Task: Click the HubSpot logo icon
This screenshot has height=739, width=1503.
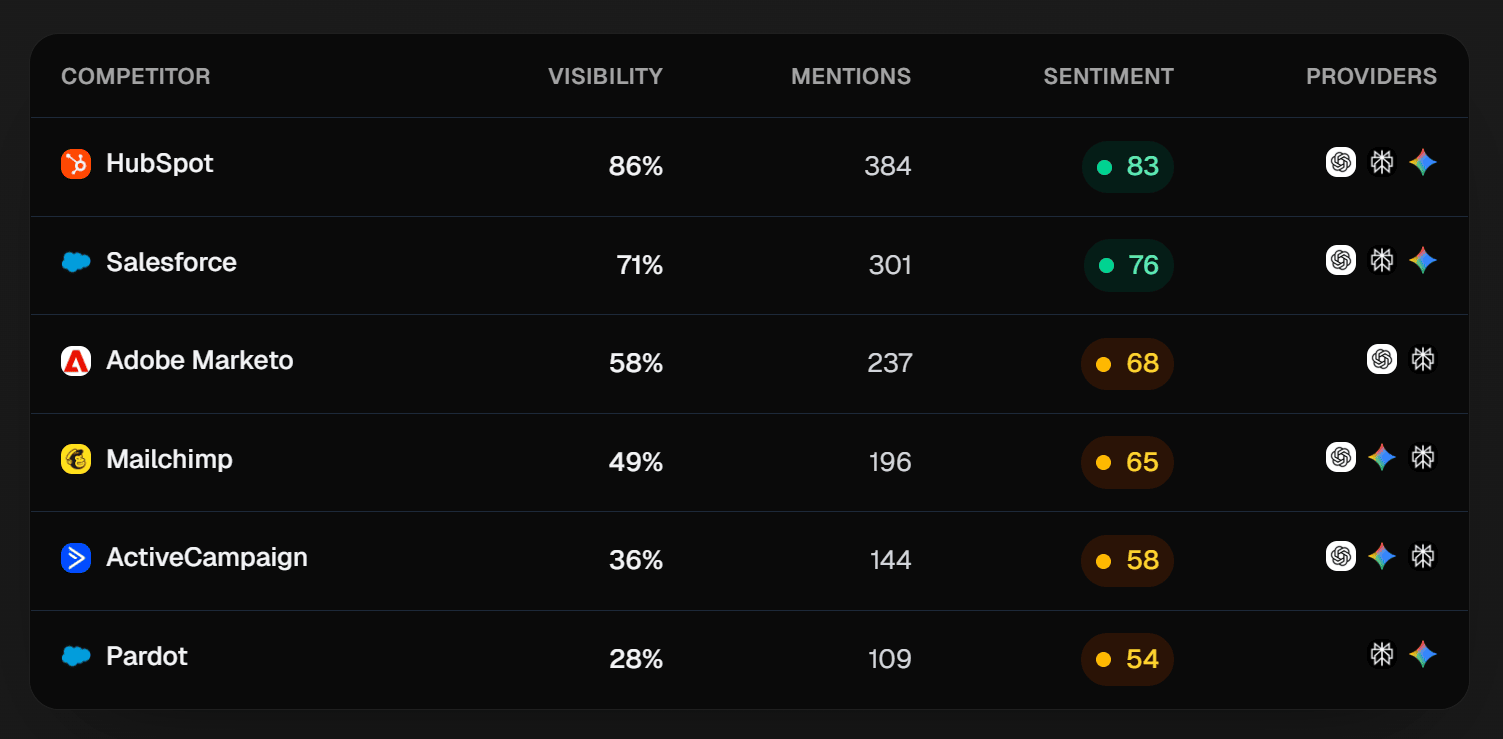Action: click(76, 164)
